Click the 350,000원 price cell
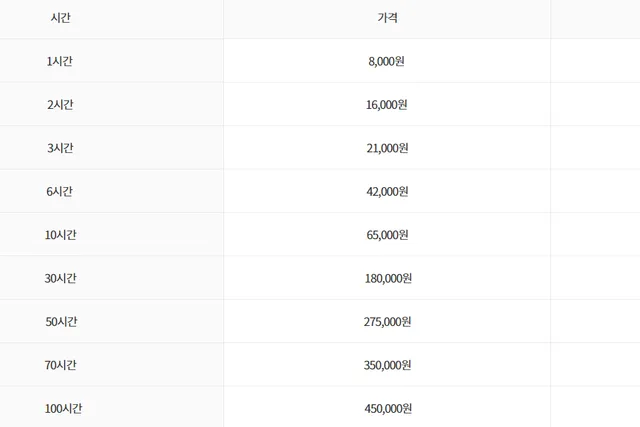 click(387, 365)
